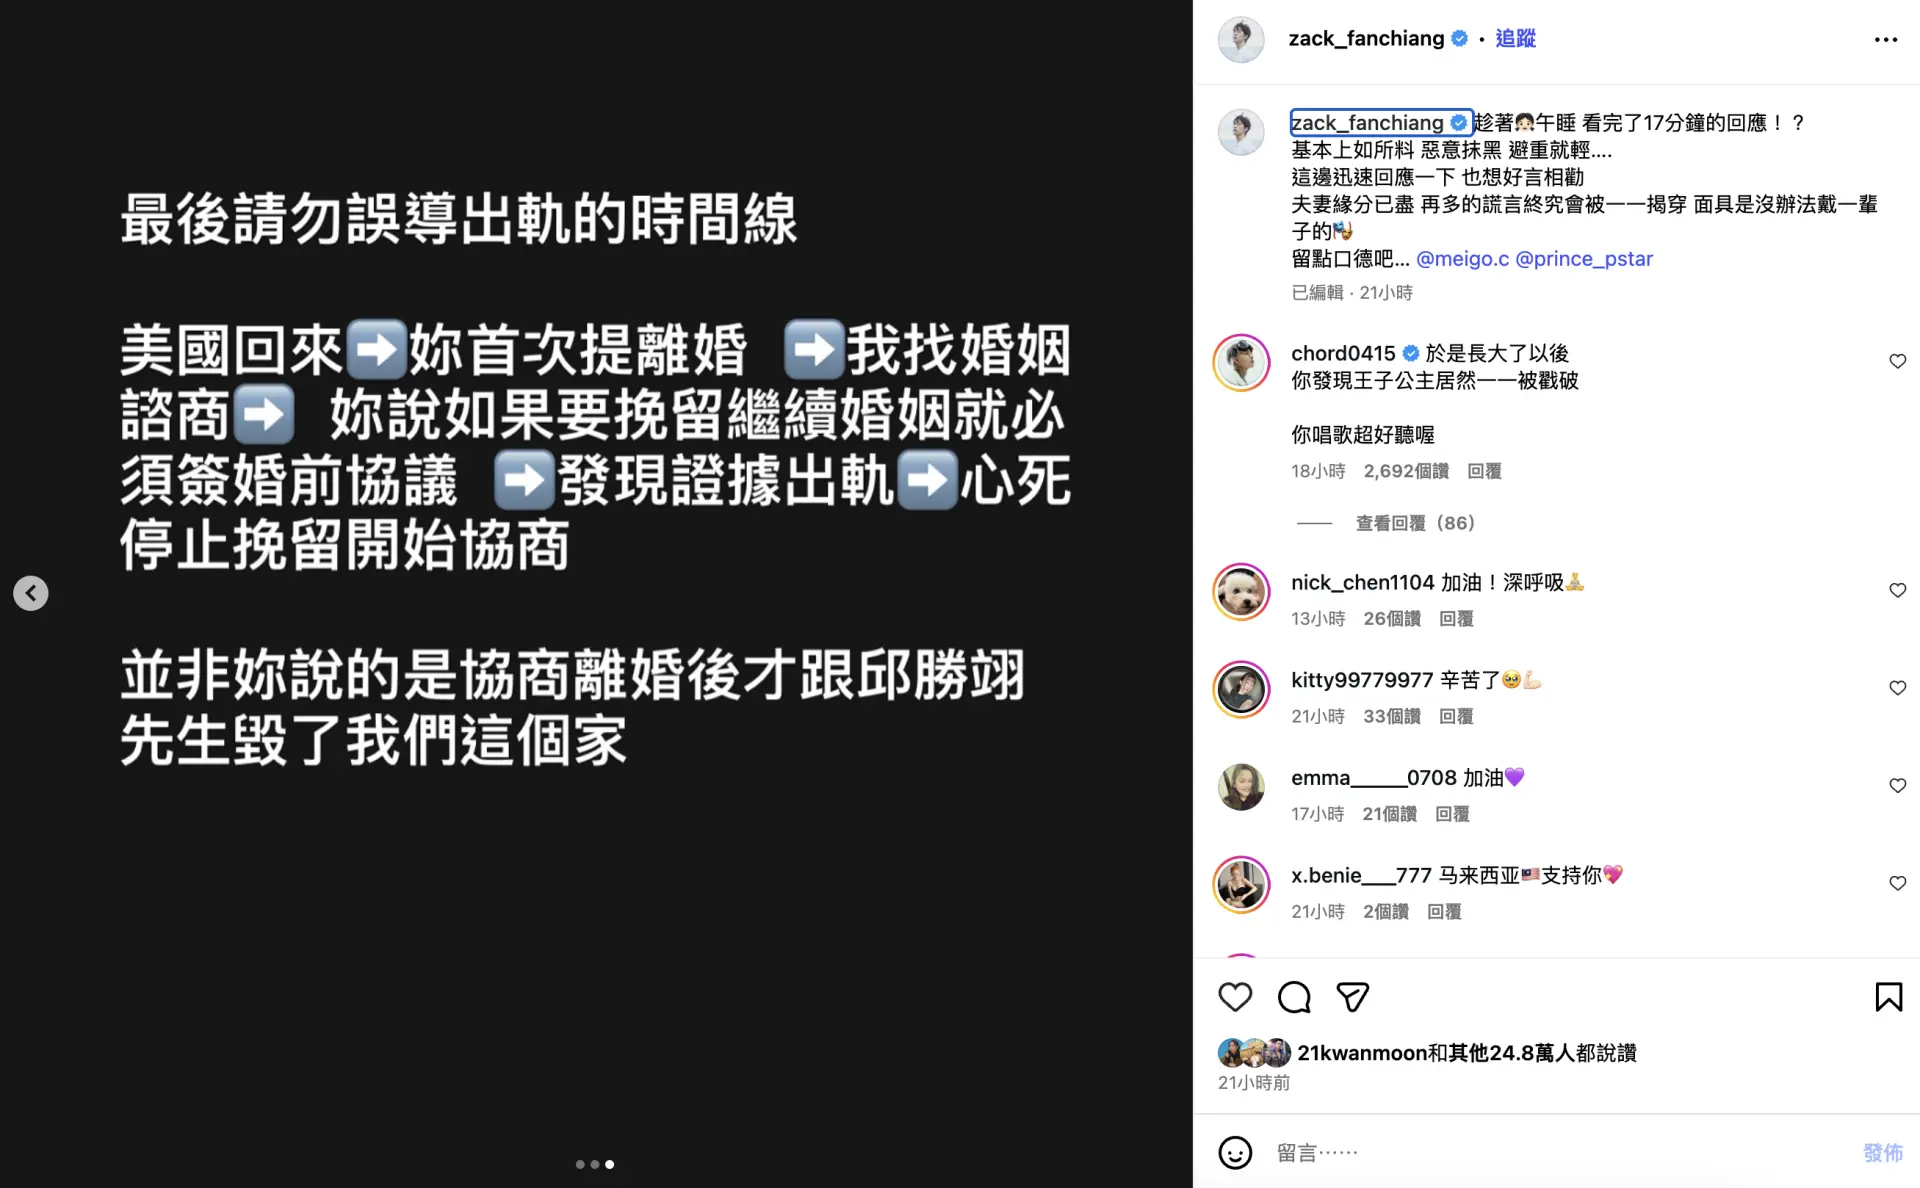Jump to second carousel dot

(595, 1164)
